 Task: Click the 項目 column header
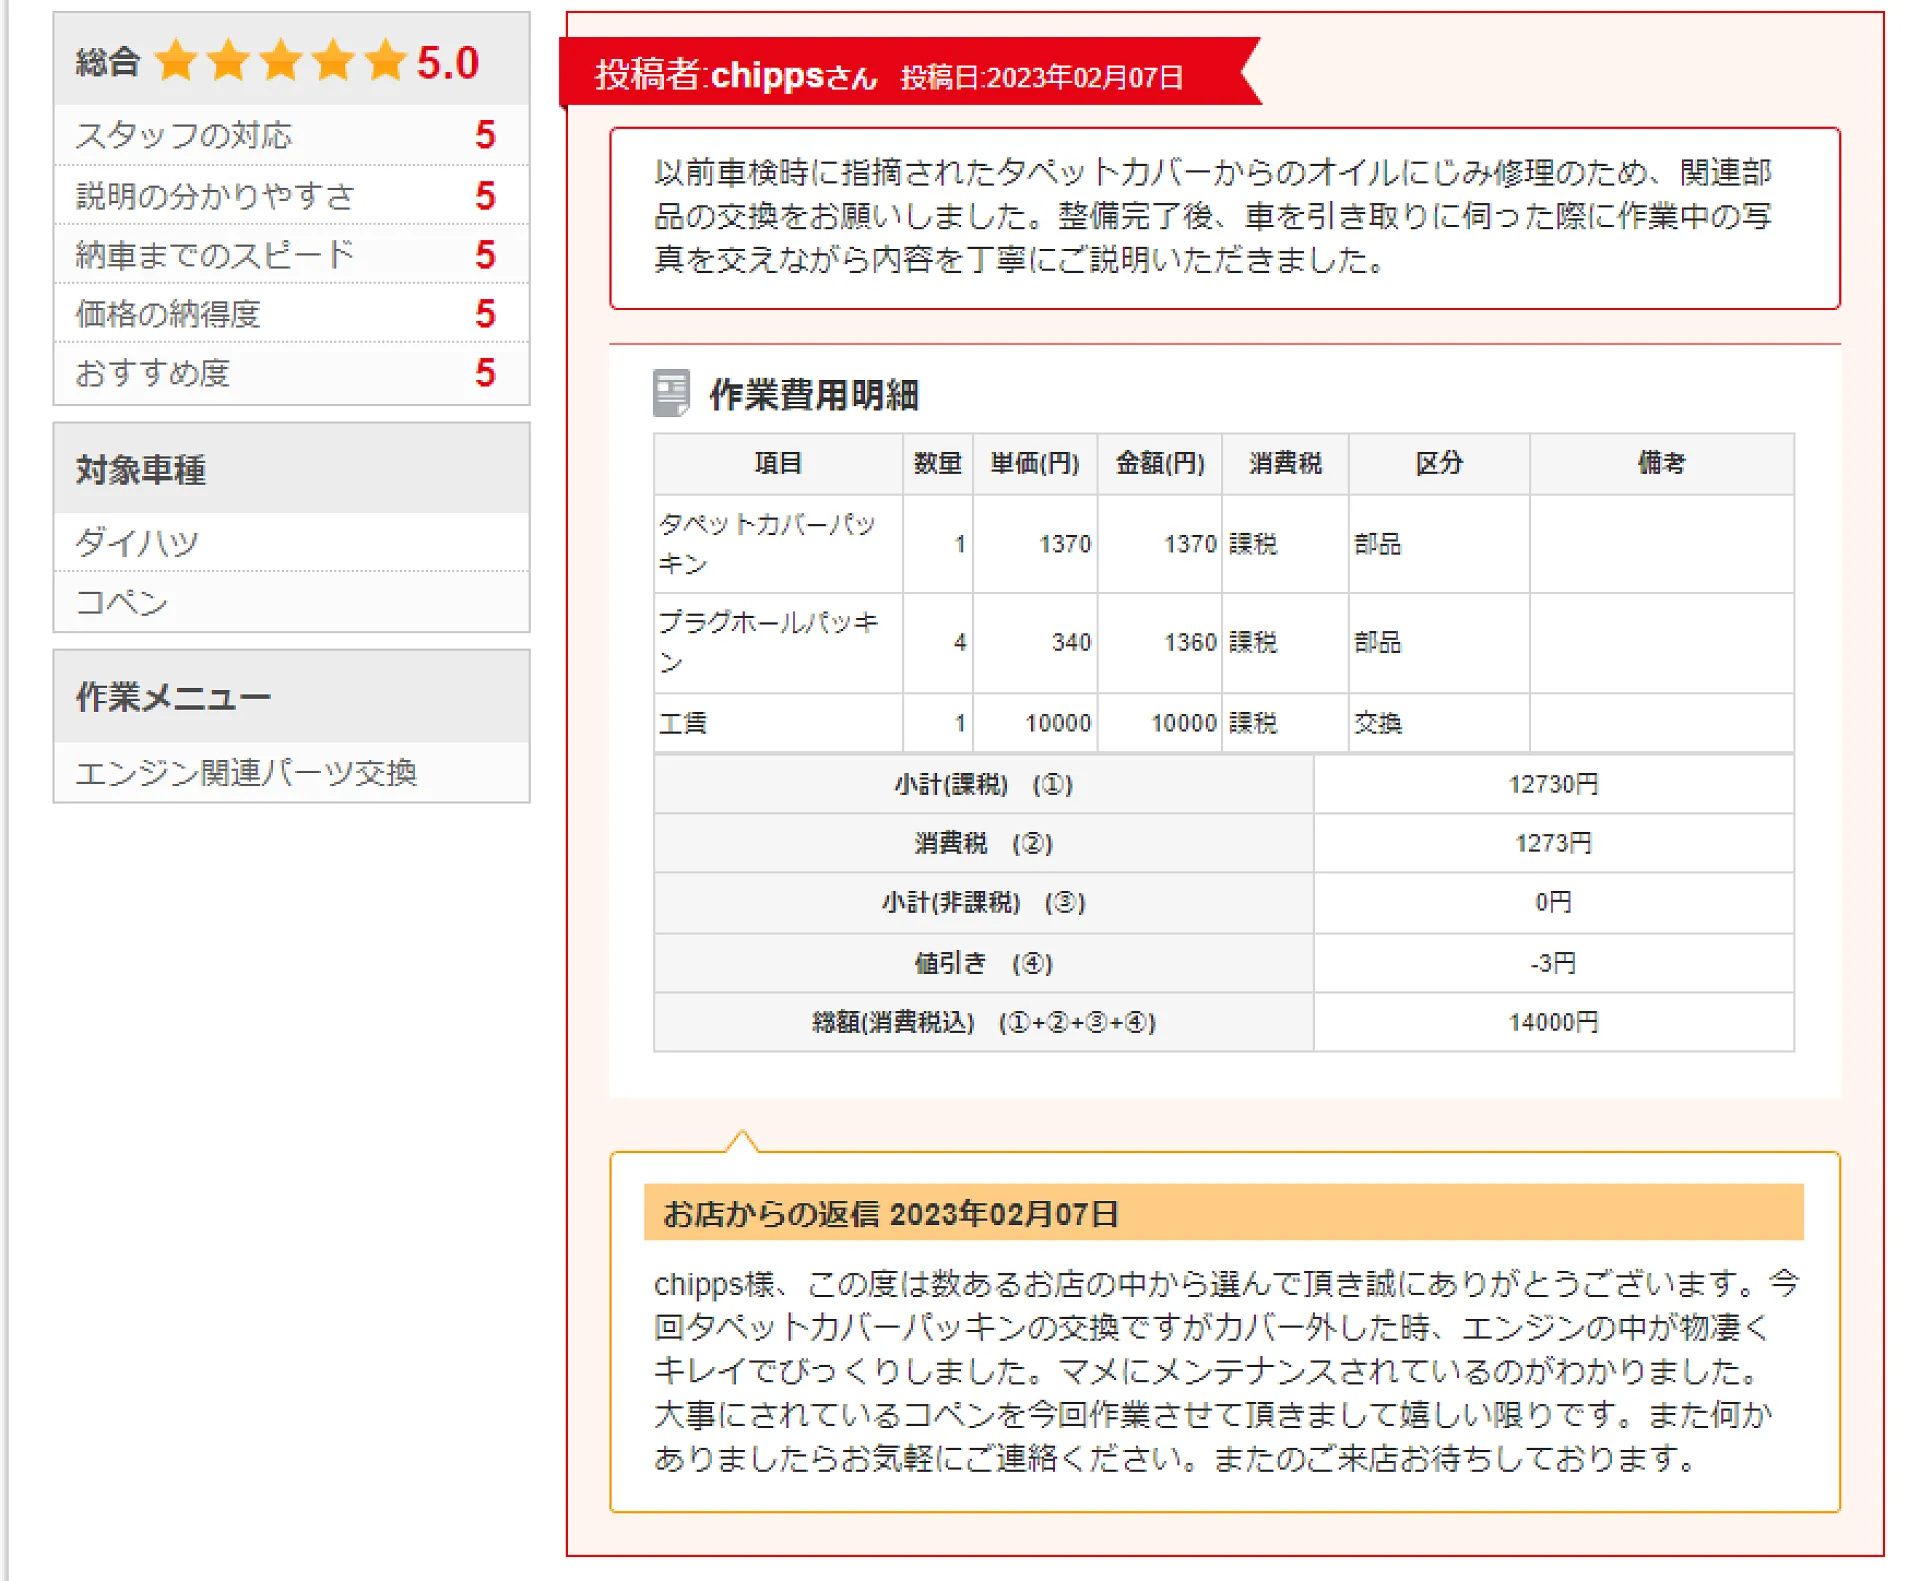coord(778,463)
